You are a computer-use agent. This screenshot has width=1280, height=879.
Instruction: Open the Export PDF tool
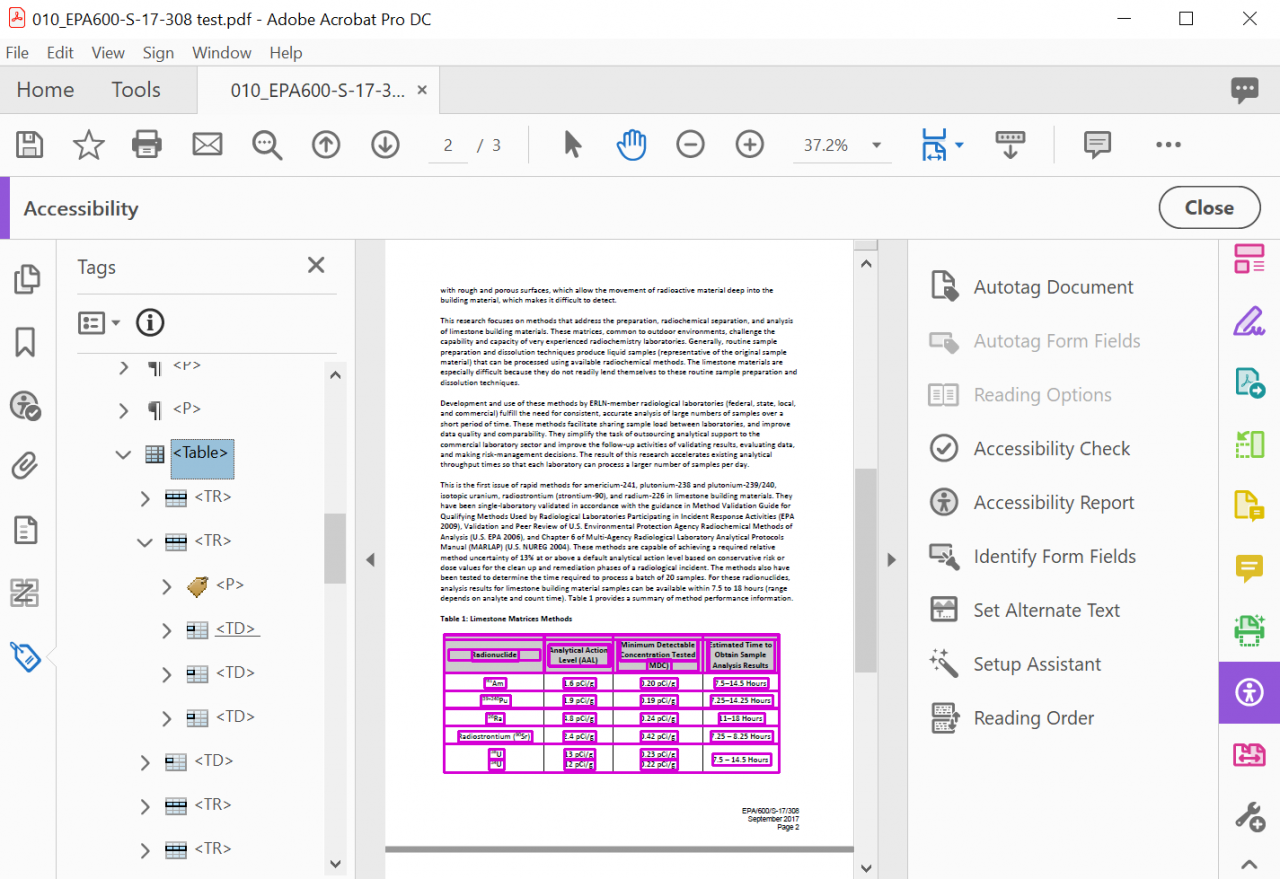click(x=1249, y=381)
